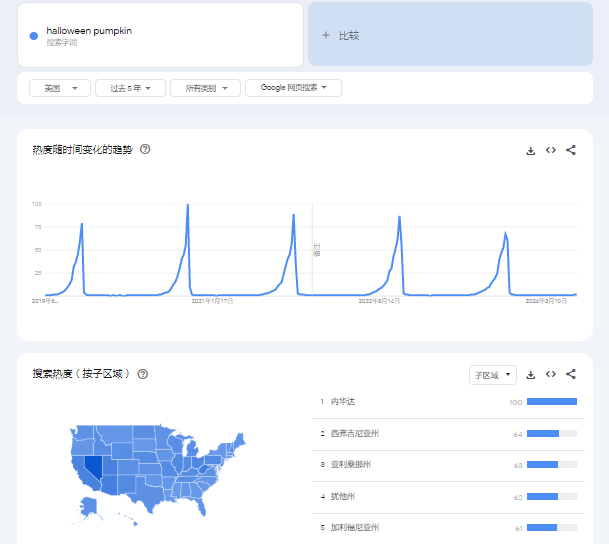Click the 61 value bar for 加利福尼亚州
This screenshot has height=544, width=609.
tap(552, 528)
